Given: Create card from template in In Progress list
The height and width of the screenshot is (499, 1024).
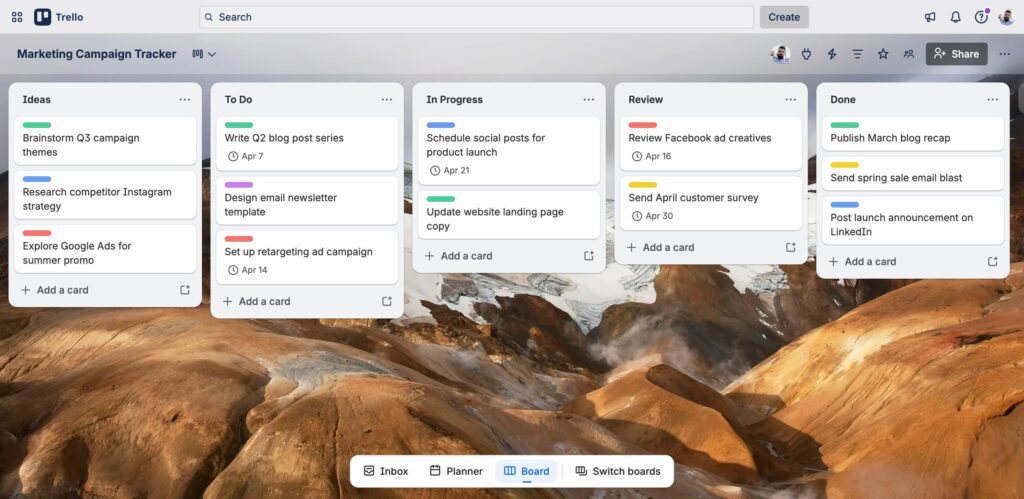Looking at the screenshot, I should (589, 256).
